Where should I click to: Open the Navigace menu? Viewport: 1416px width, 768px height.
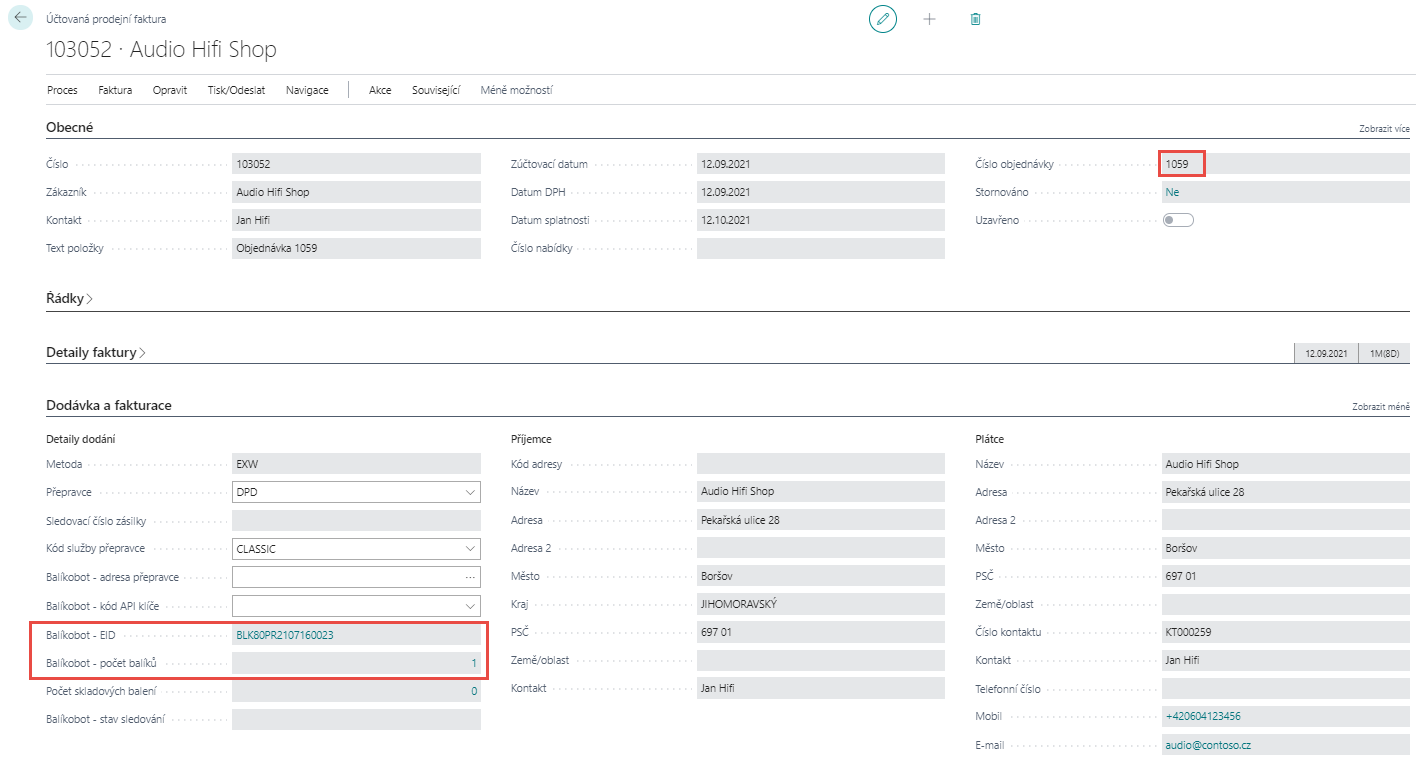(x=307, y=90)
